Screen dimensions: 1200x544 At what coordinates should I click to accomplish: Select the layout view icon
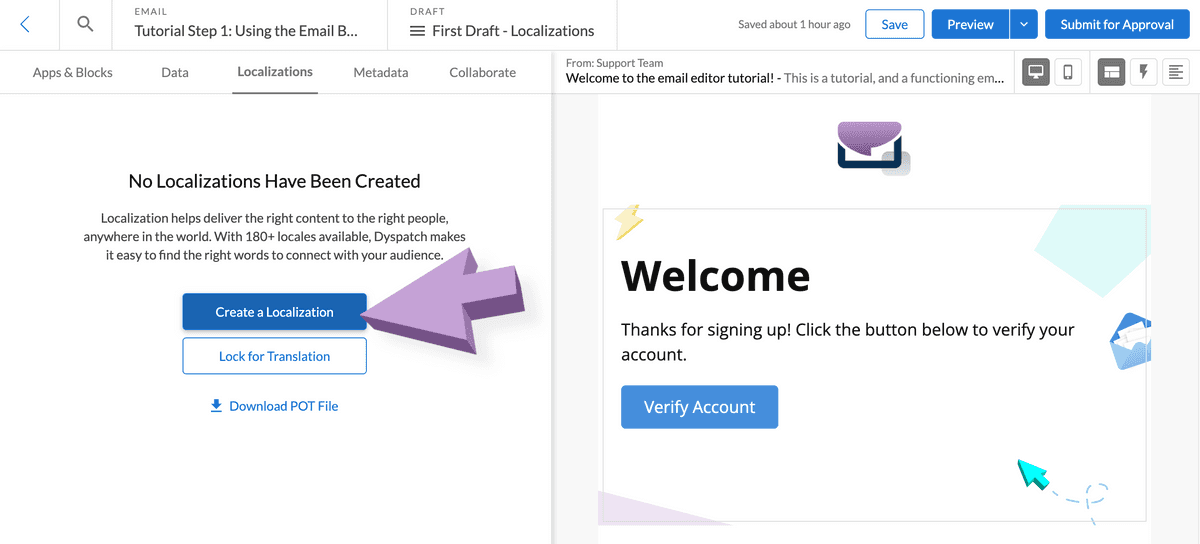coord(1111,72)
